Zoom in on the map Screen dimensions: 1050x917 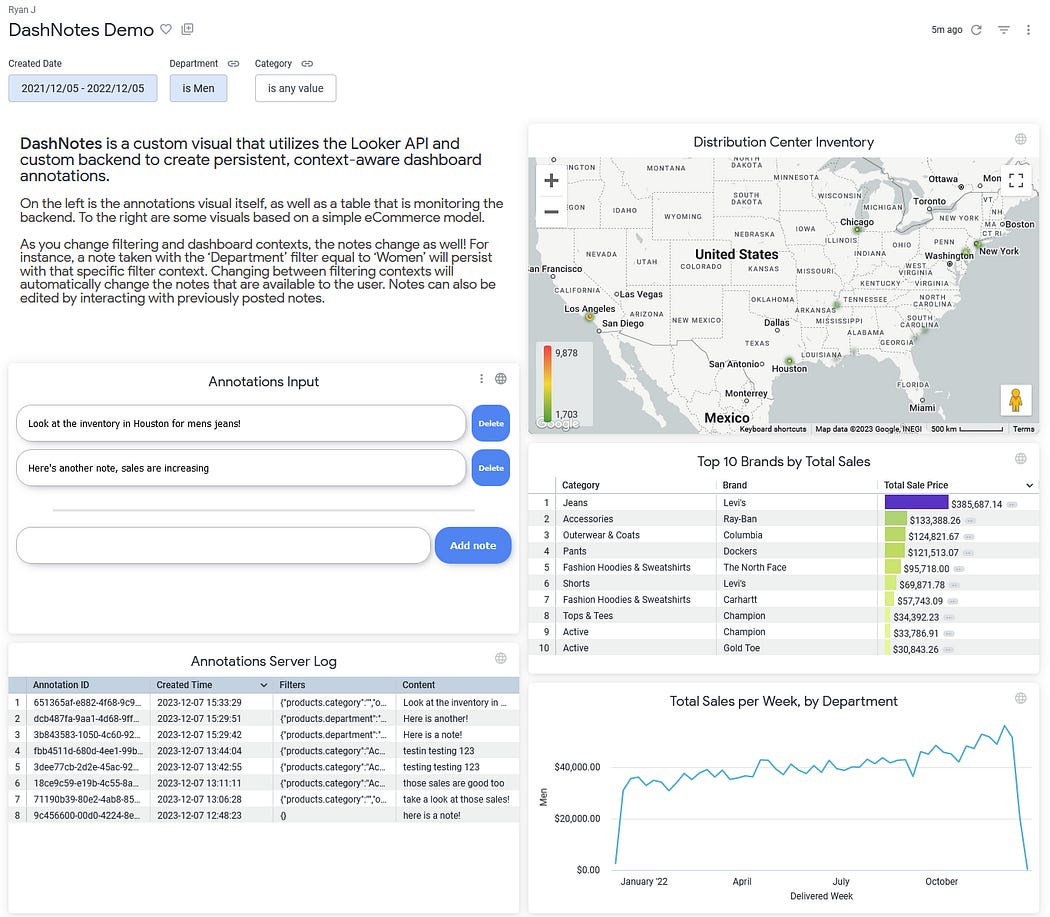pos(551,180)
